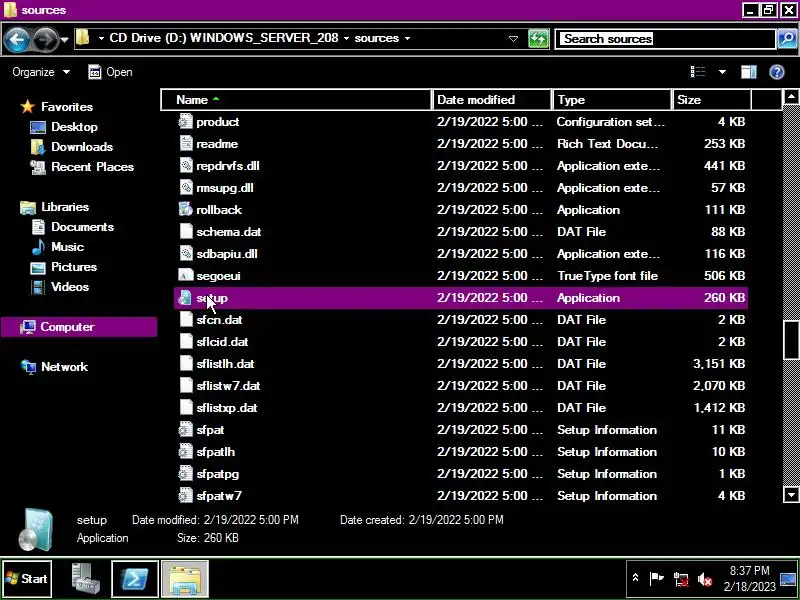The width and height of the screenshot is (800, 600).
Task: Open the Start menu
Action: (27, 579)
